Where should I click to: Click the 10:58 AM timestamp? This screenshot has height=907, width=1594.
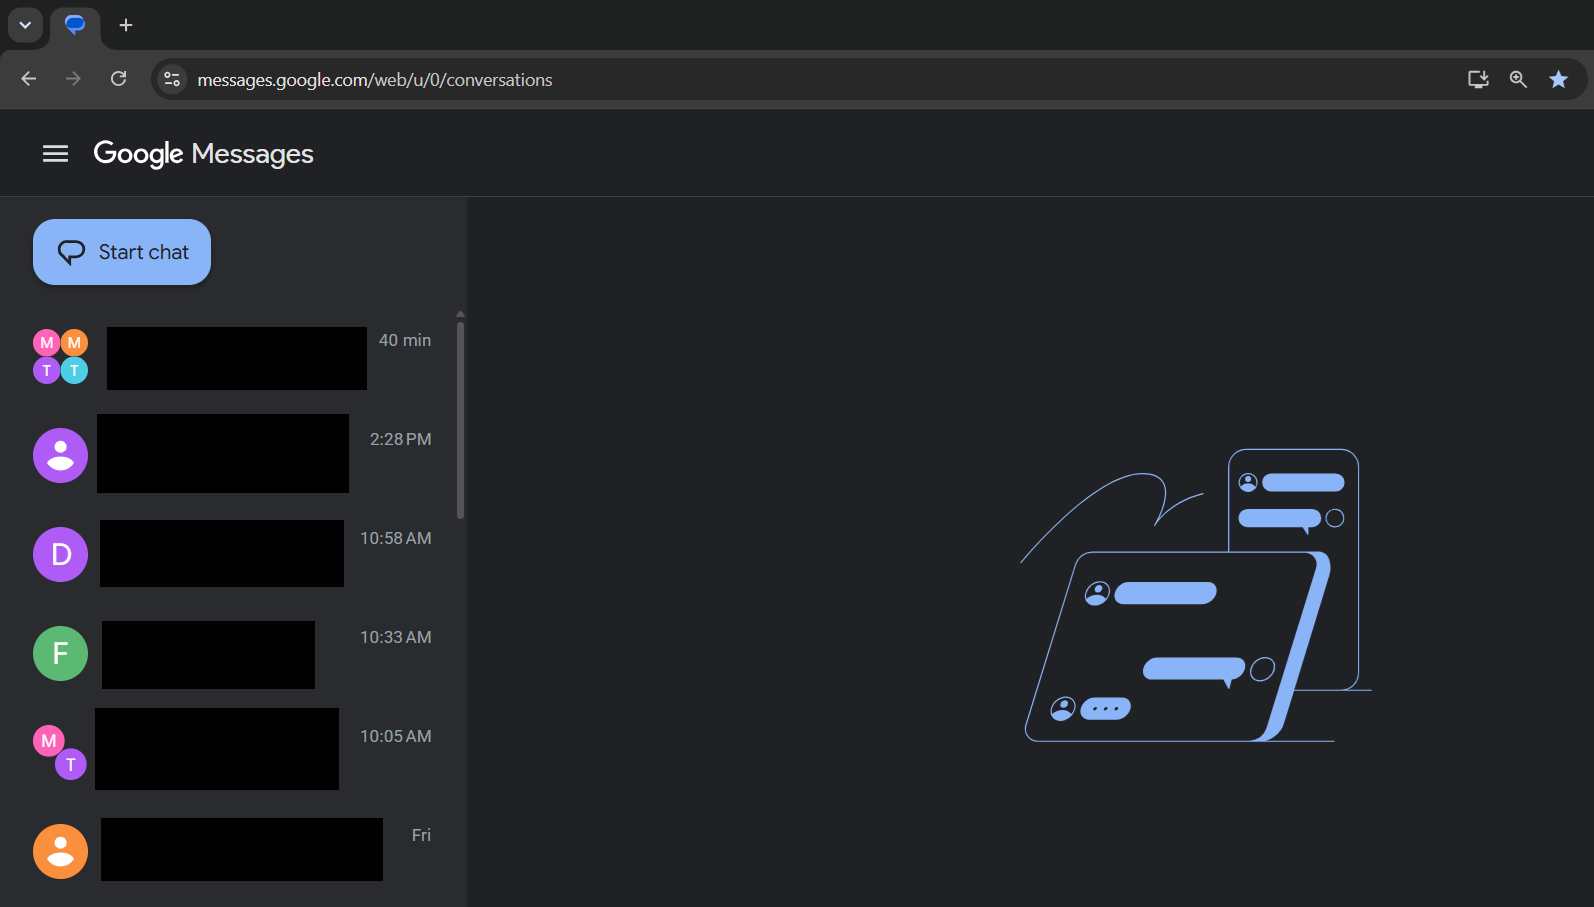click(396, 538)
